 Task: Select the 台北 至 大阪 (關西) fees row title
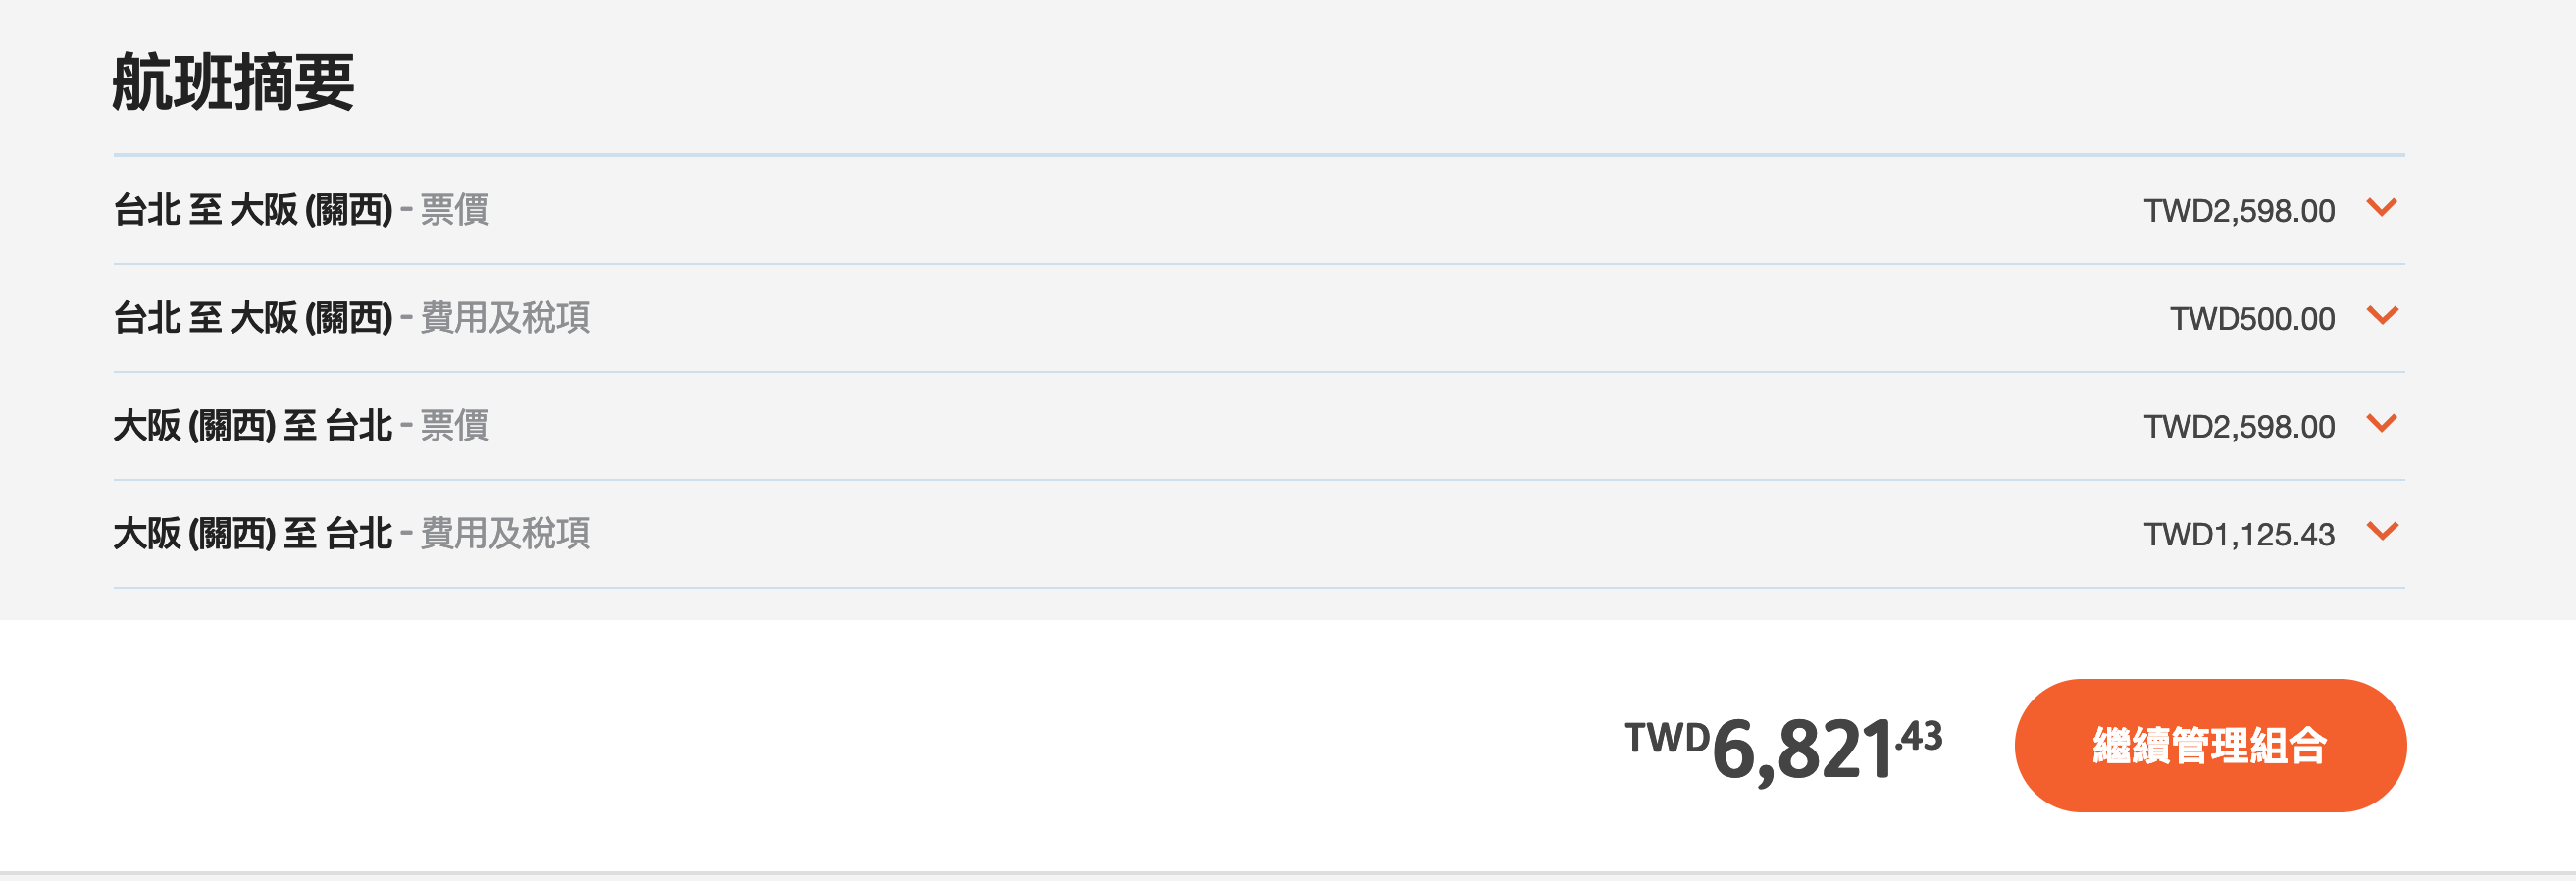tap(253, 318)
